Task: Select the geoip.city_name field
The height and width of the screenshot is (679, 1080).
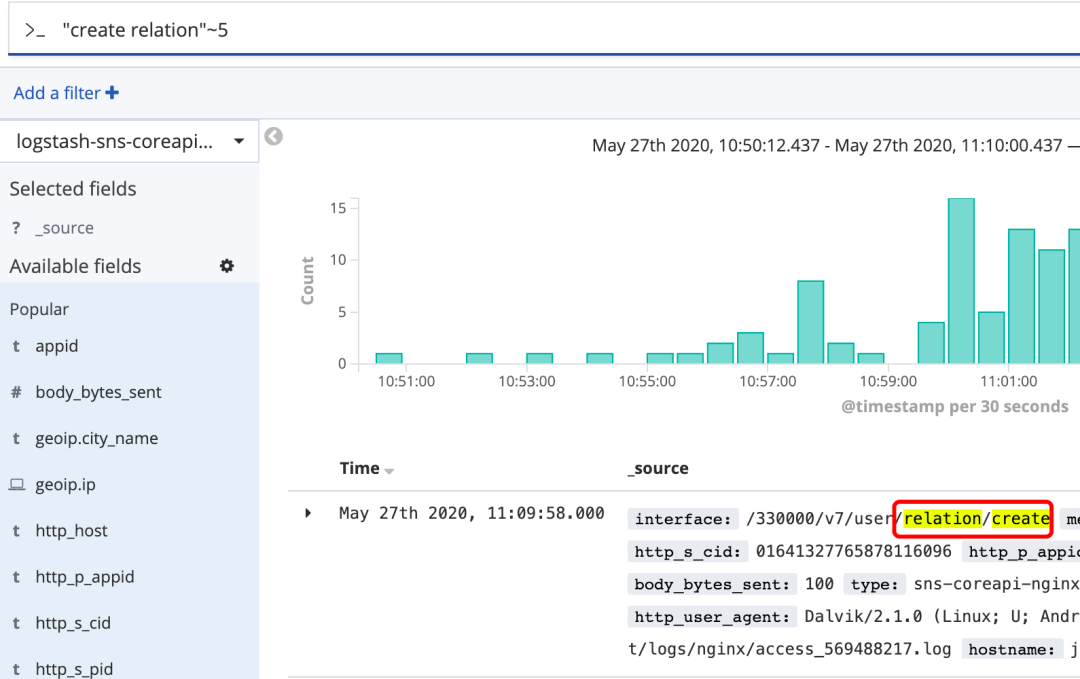Action: (96, 439)
